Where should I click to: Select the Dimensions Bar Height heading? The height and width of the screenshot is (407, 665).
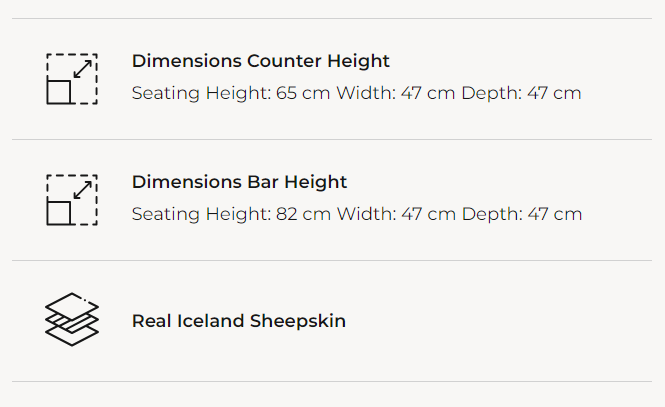click(x=239, y=182)
